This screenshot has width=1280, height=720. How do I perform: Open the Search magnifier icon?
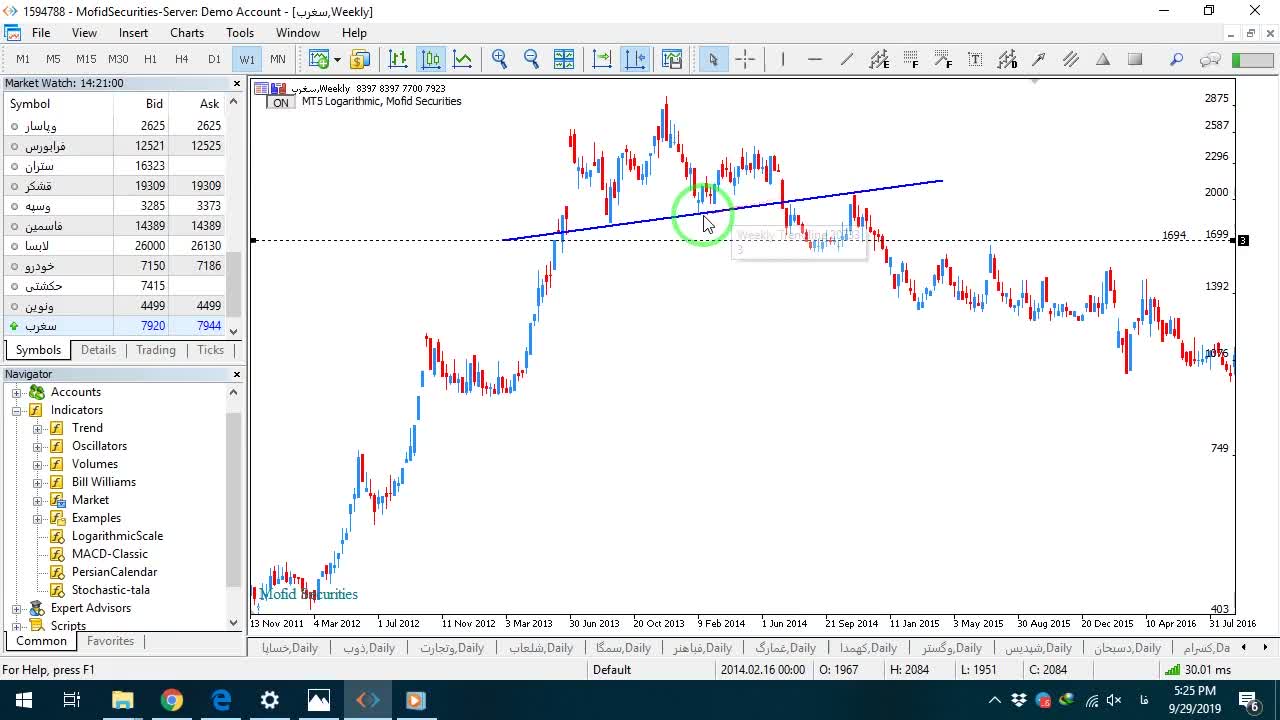point(1177,59)
